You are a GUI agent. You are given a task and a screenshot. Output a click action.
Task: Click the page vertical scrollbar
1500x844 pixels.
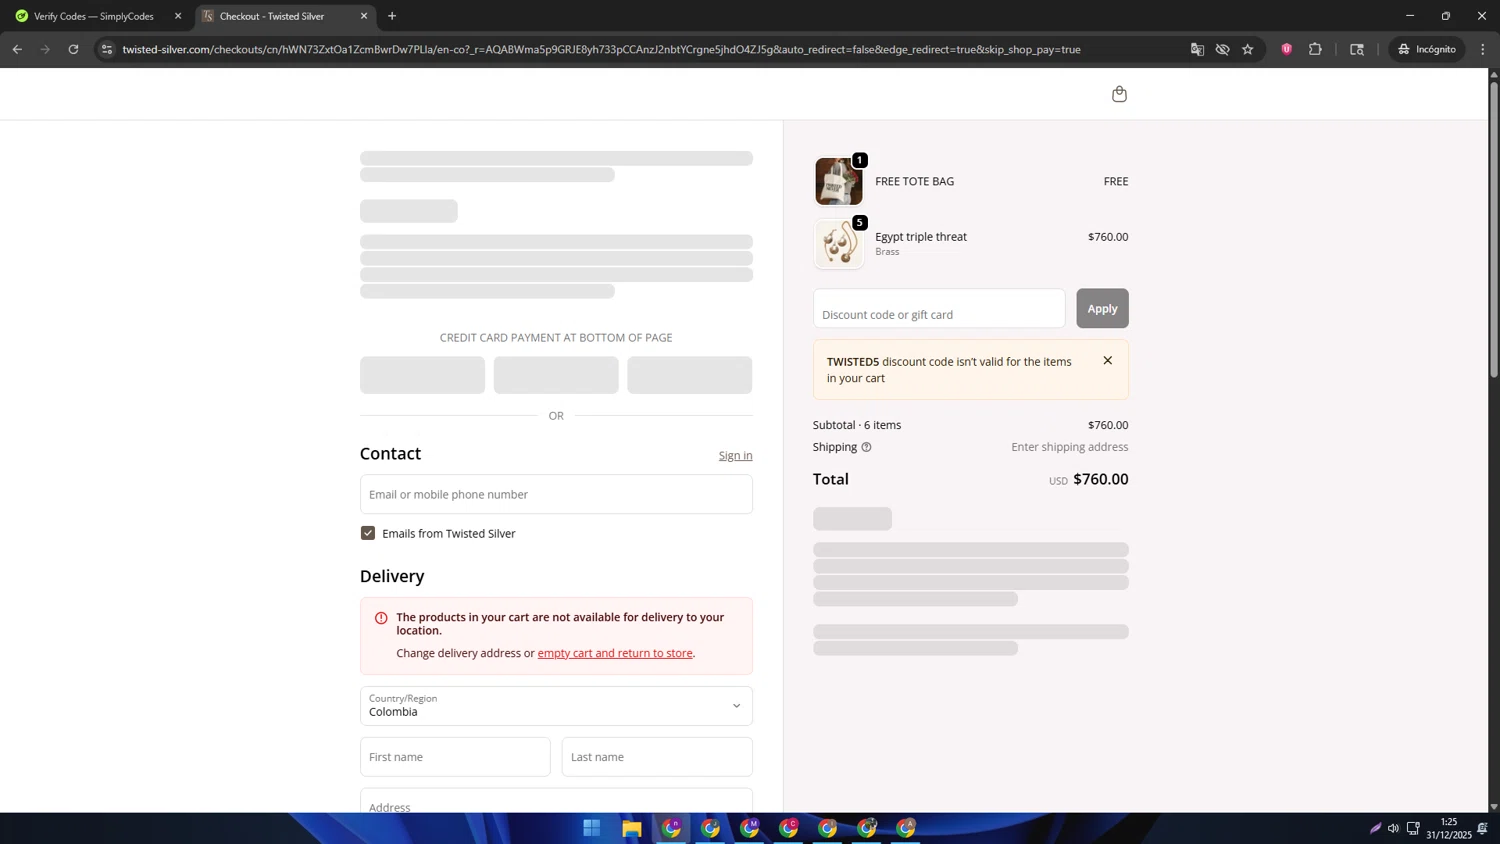click(1494, 230)
